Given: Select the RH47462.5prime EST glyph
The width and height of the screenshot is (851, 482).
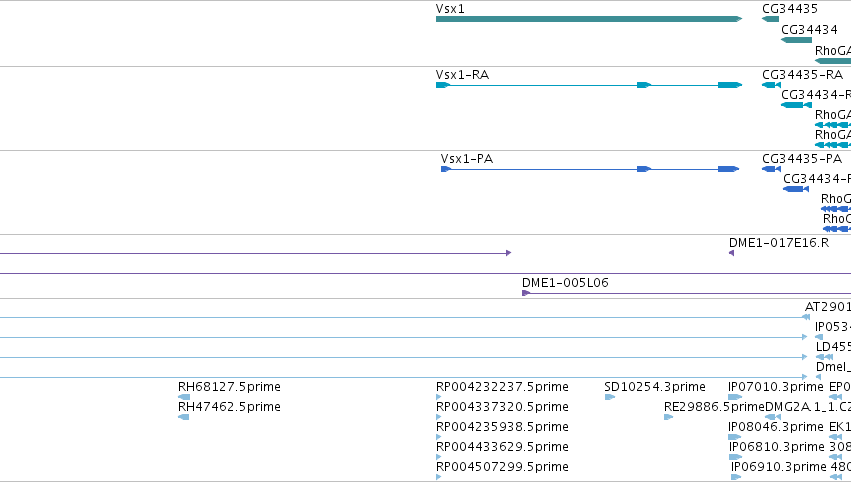Looking at the screenshot, I should coord(183,417).
